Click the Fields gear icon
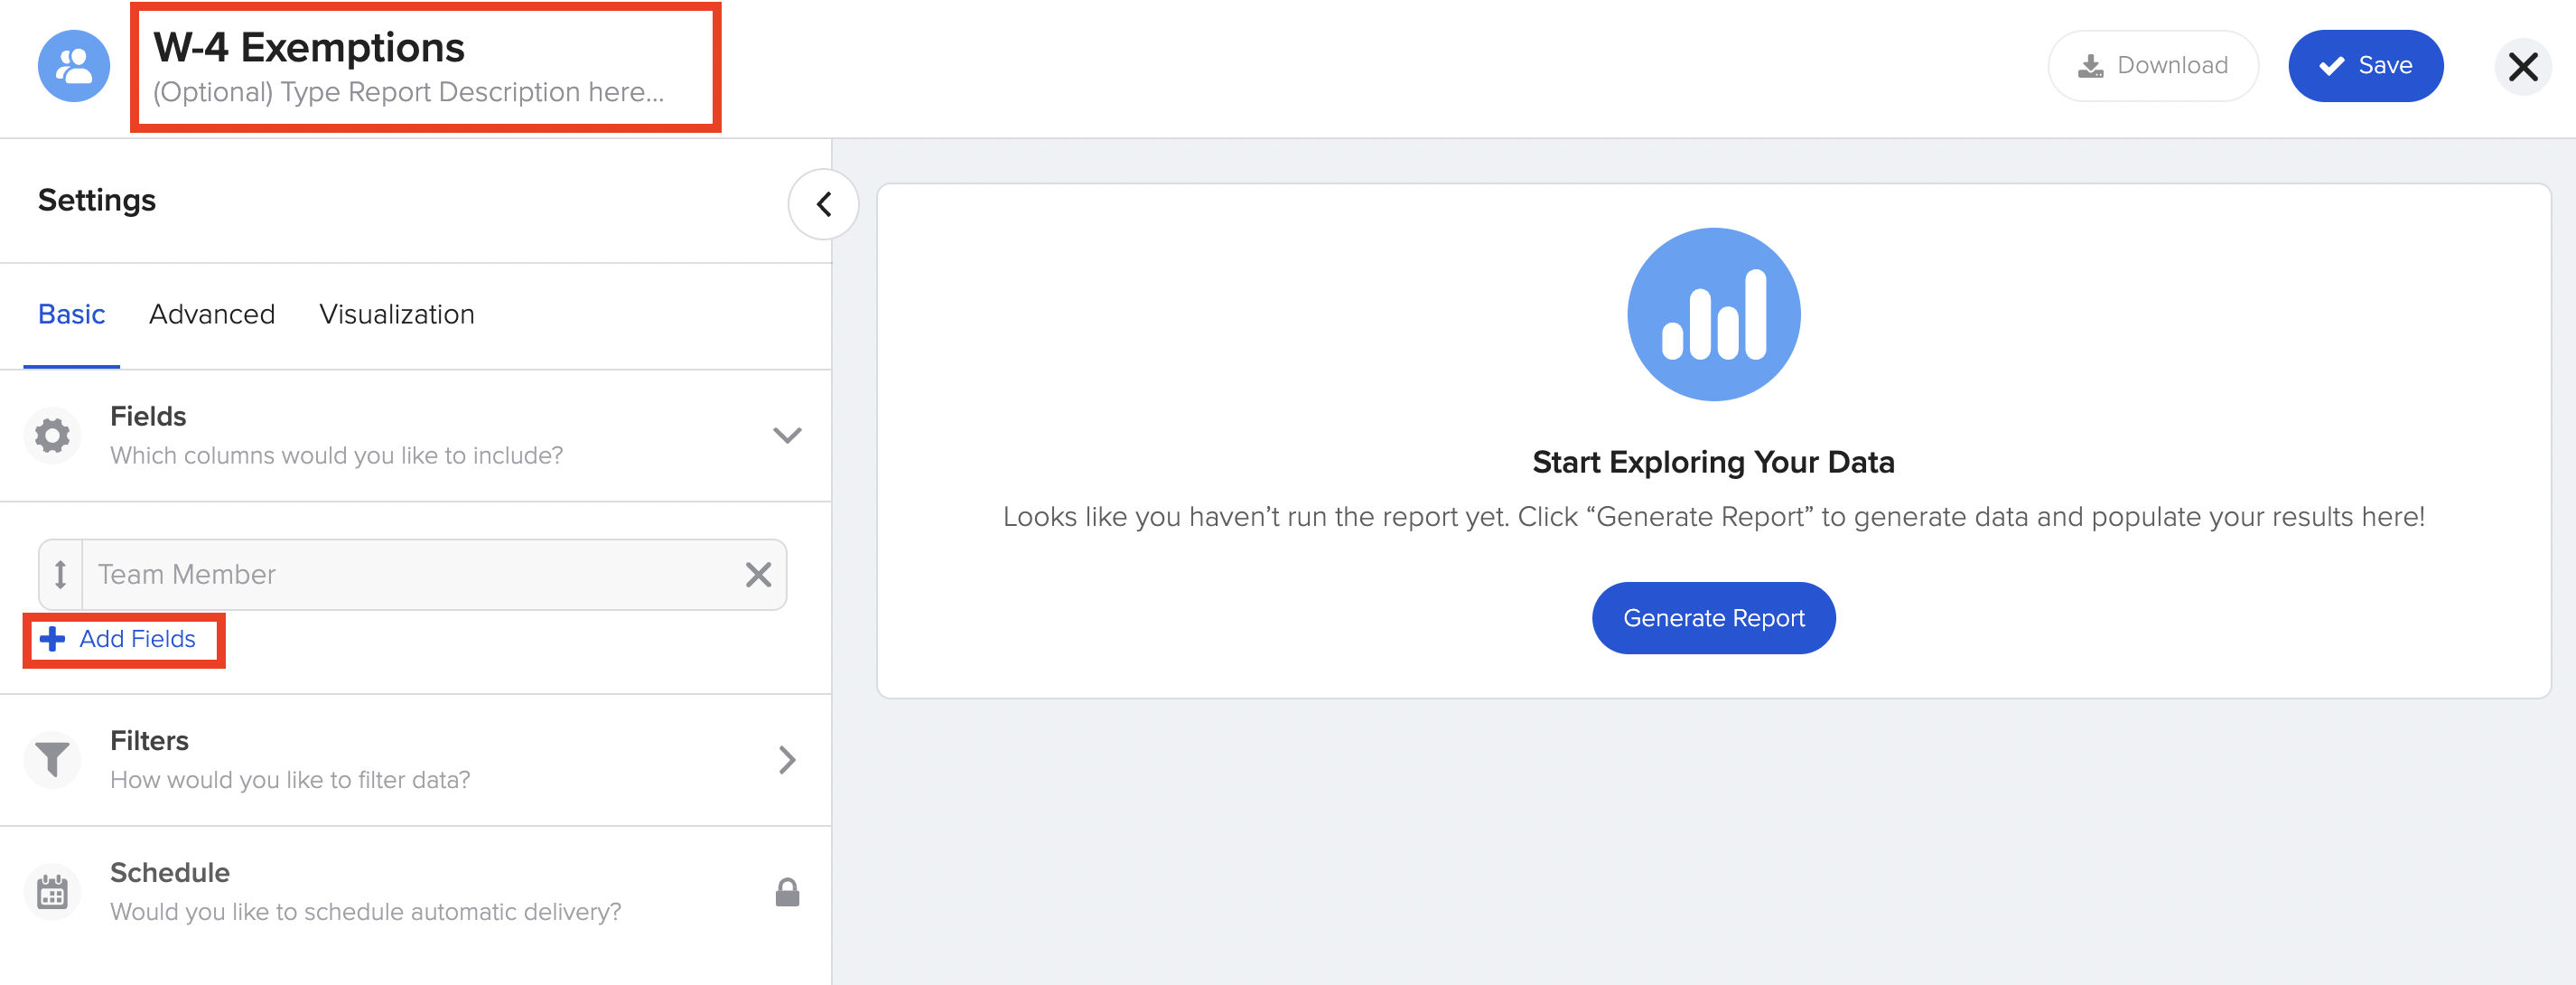Viewport: 2576px width, 985px height. [x=52, y=435]
